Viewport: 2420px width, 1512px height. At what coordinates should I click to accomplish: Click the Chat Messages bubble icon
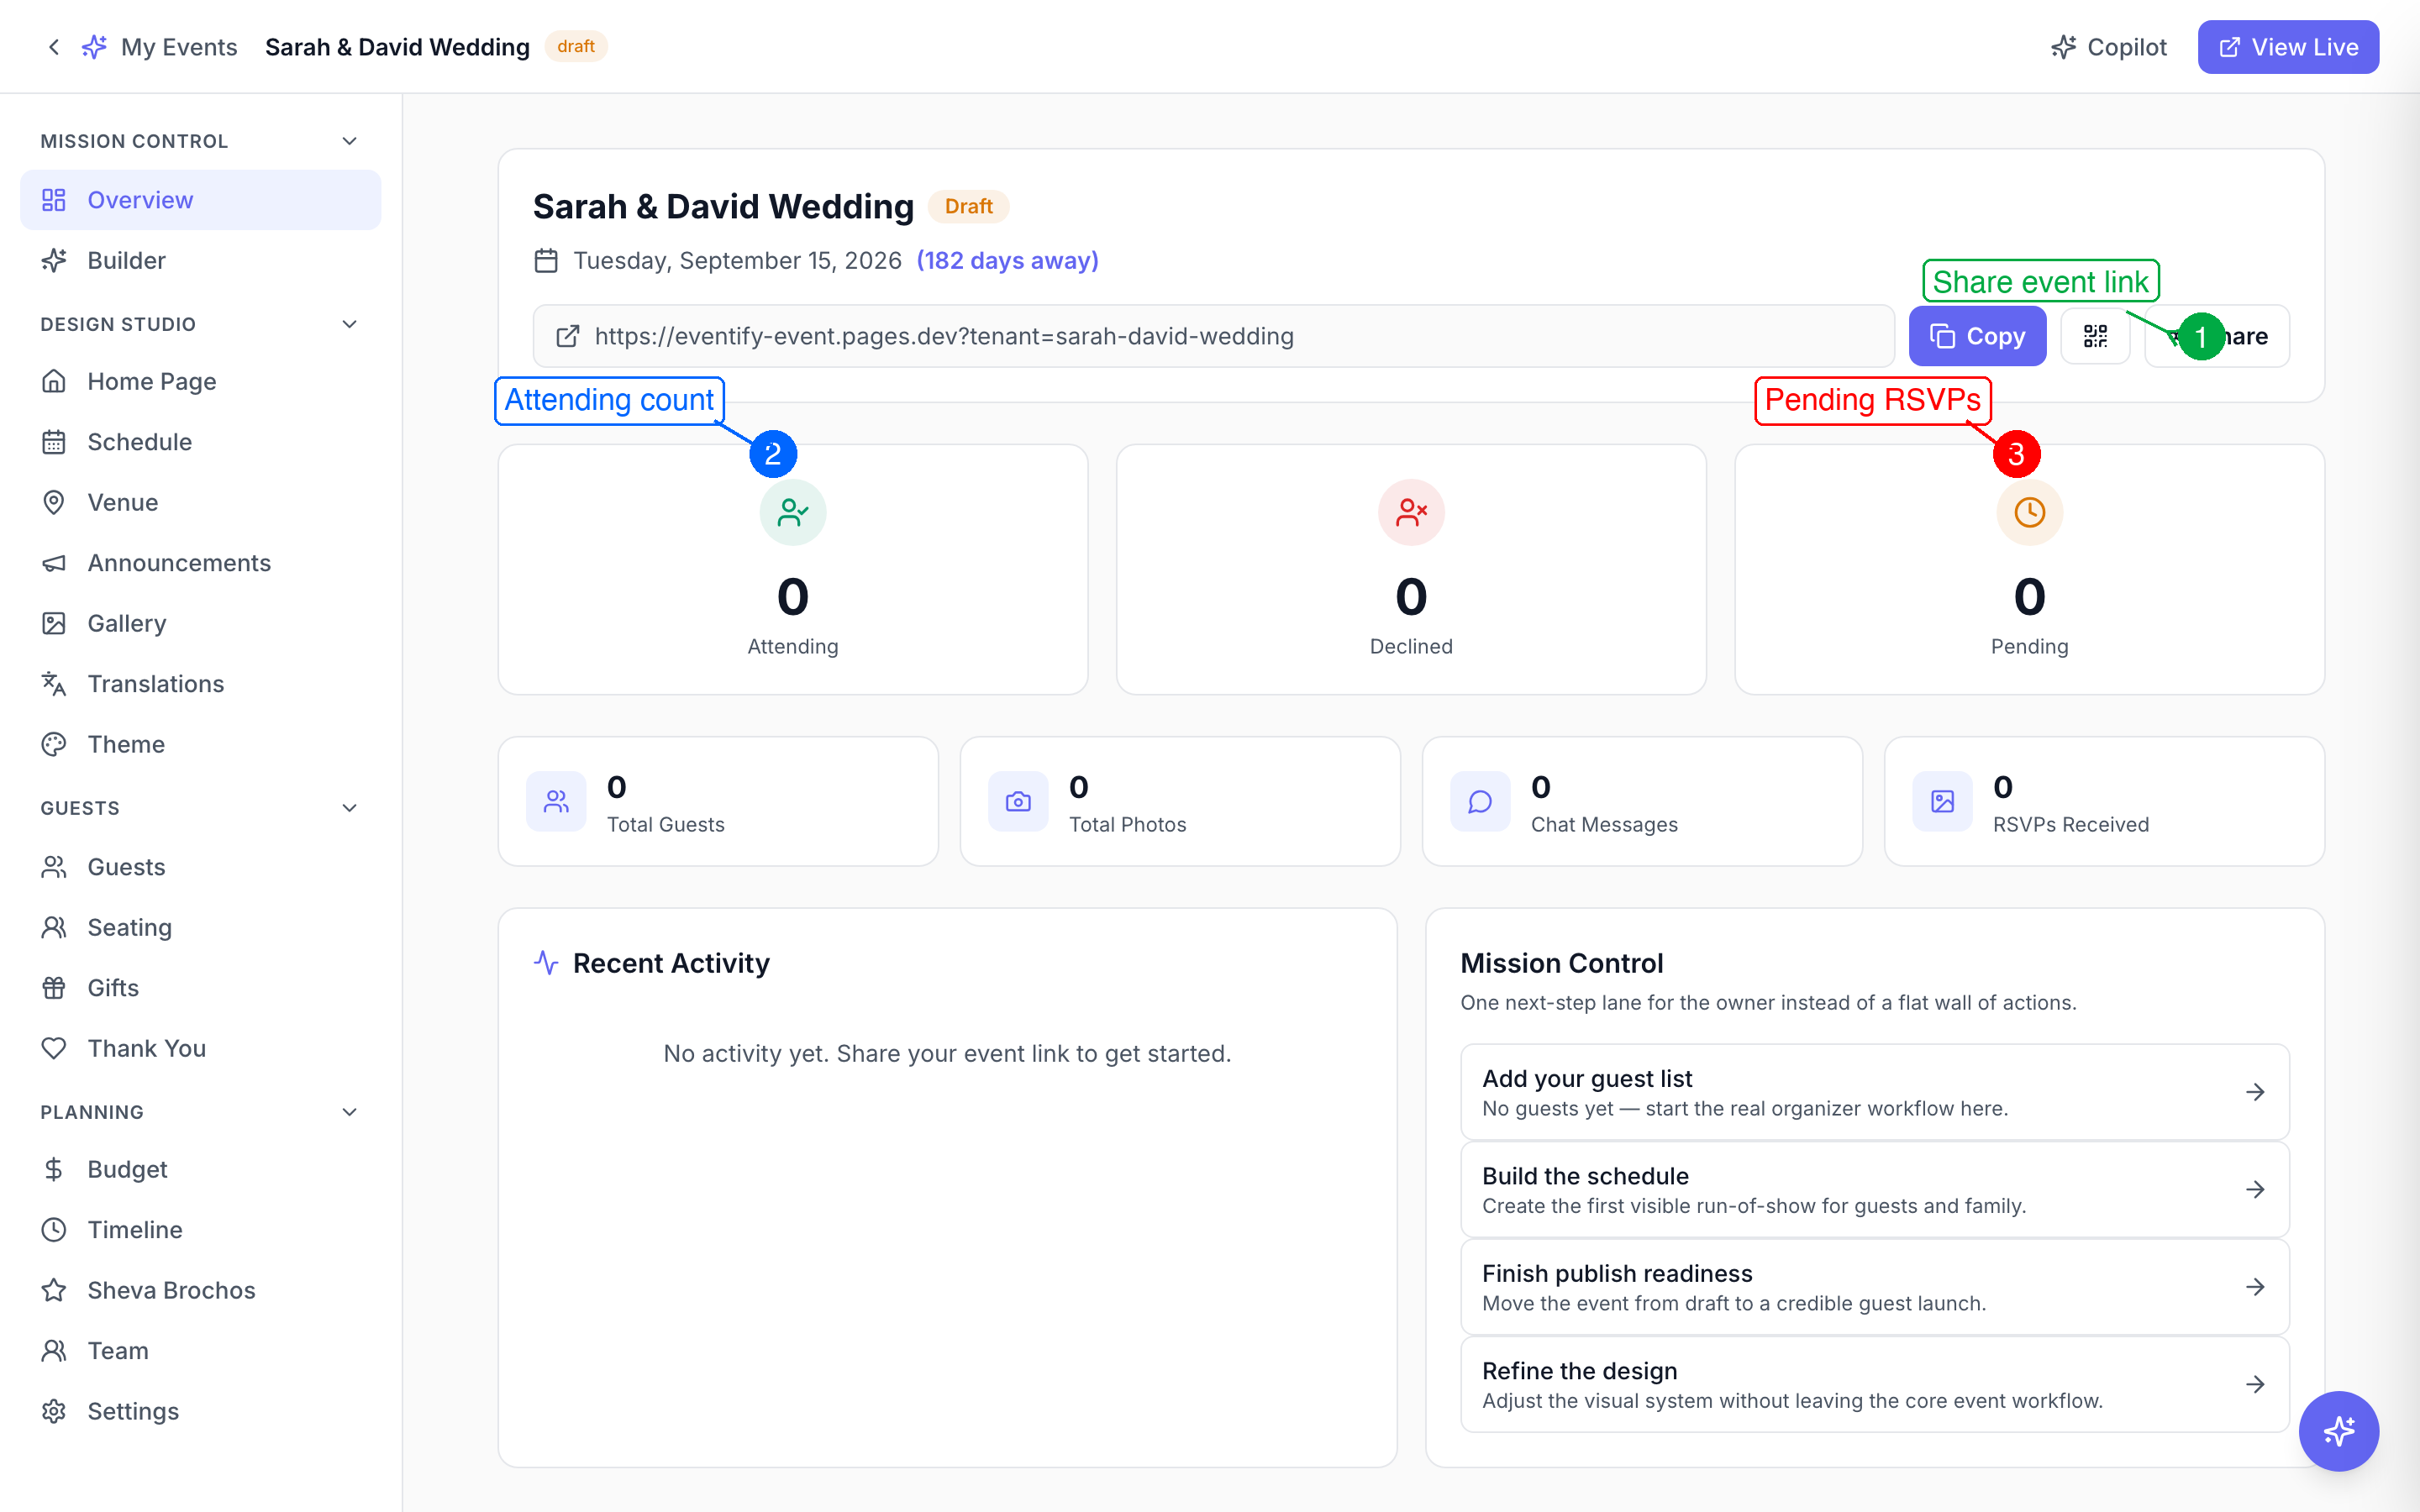click(1480, 801)
